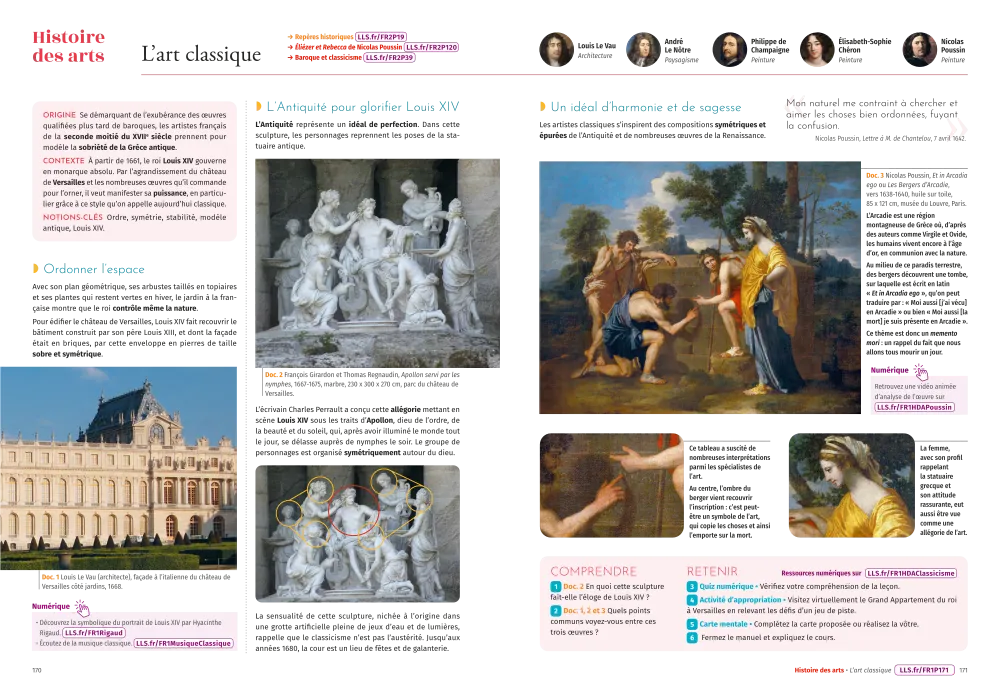Click the number 5 badge beside Carte mentale
Image resolution: width=1000 pixels, height=691 pixels.
tap(692, 624)
